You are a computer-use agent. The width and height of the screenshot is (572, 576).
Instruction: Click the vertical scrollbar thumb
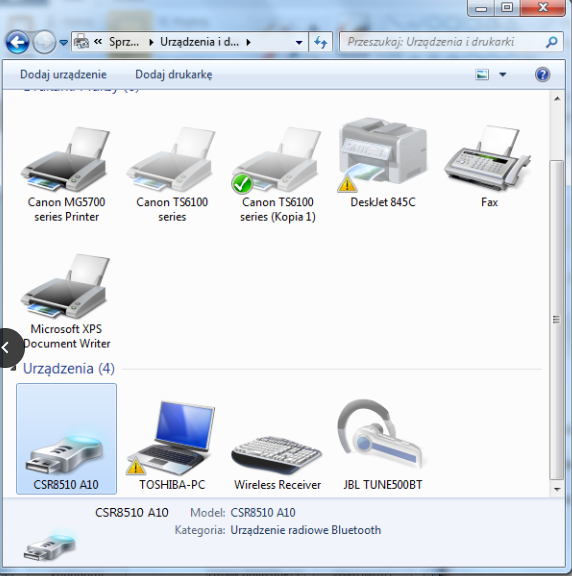point(557,320)
